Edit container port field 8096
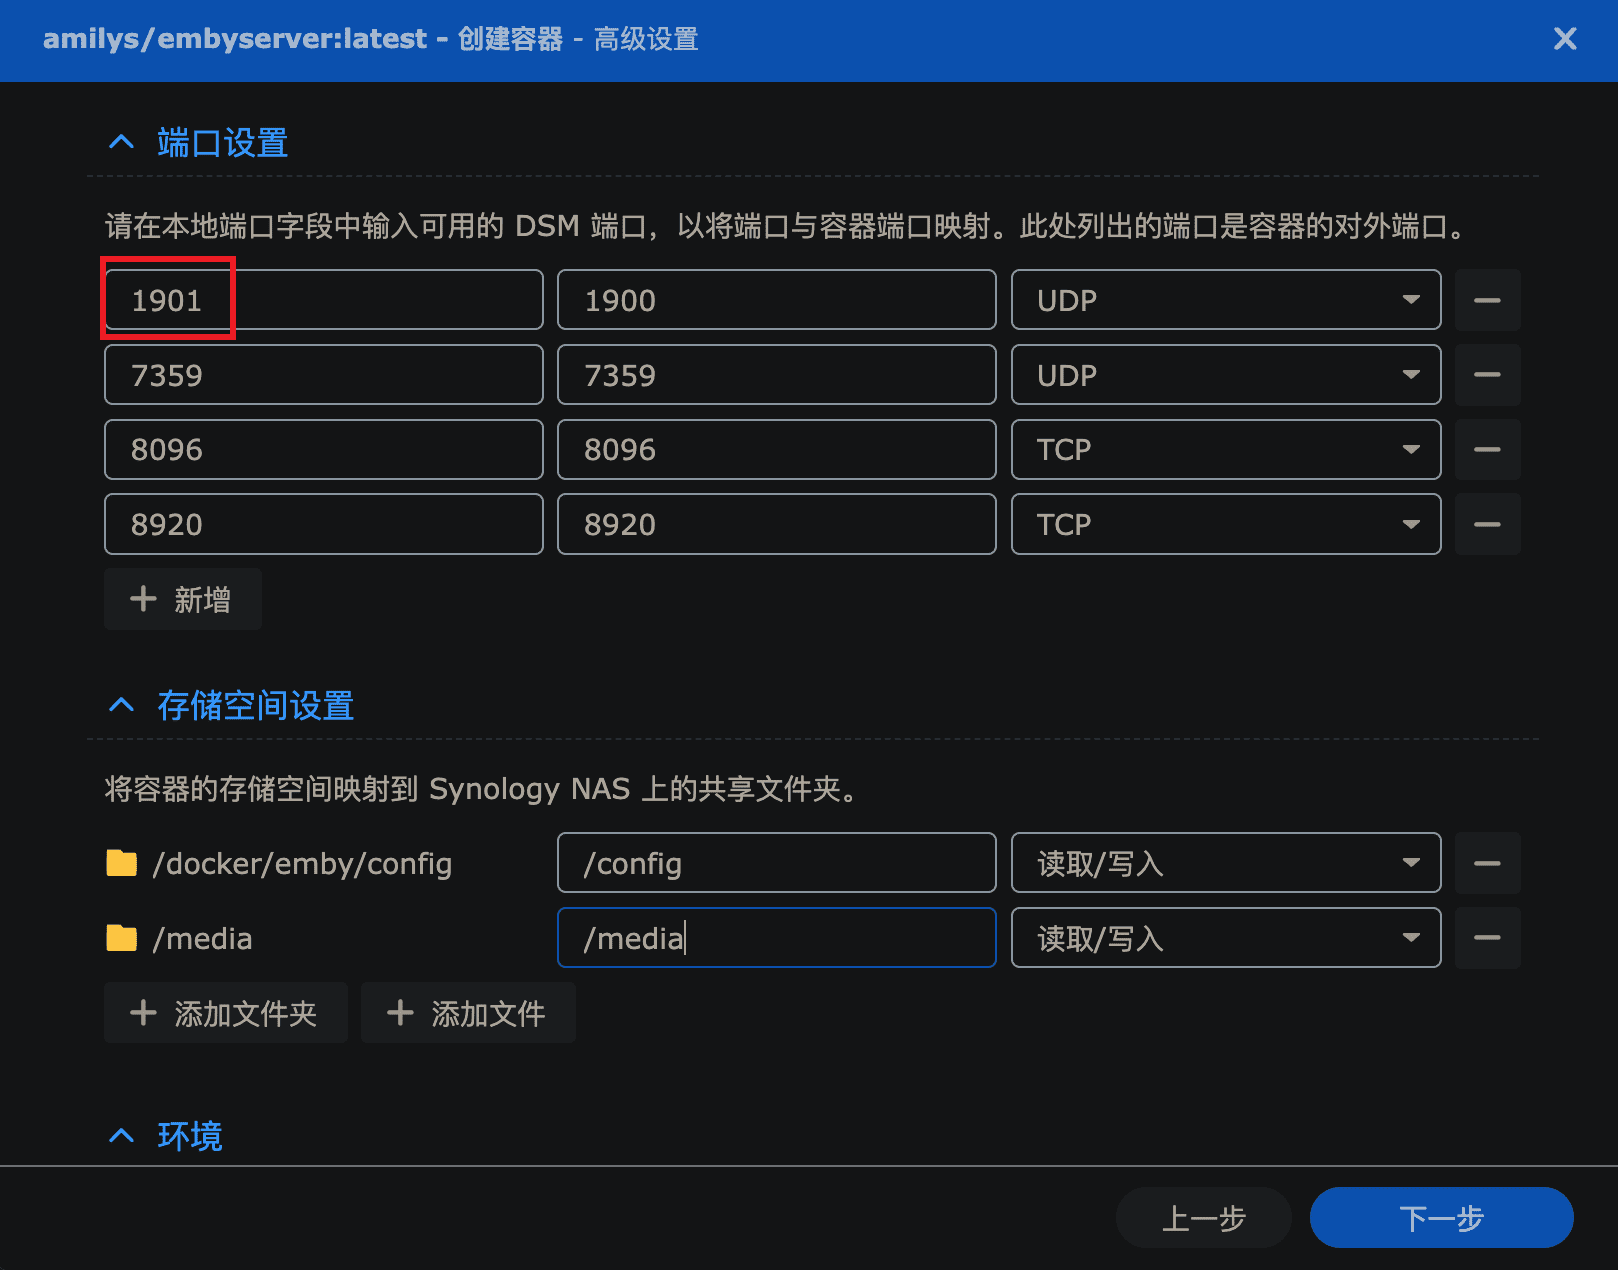 pyautogui.click(x=777, y=450)
